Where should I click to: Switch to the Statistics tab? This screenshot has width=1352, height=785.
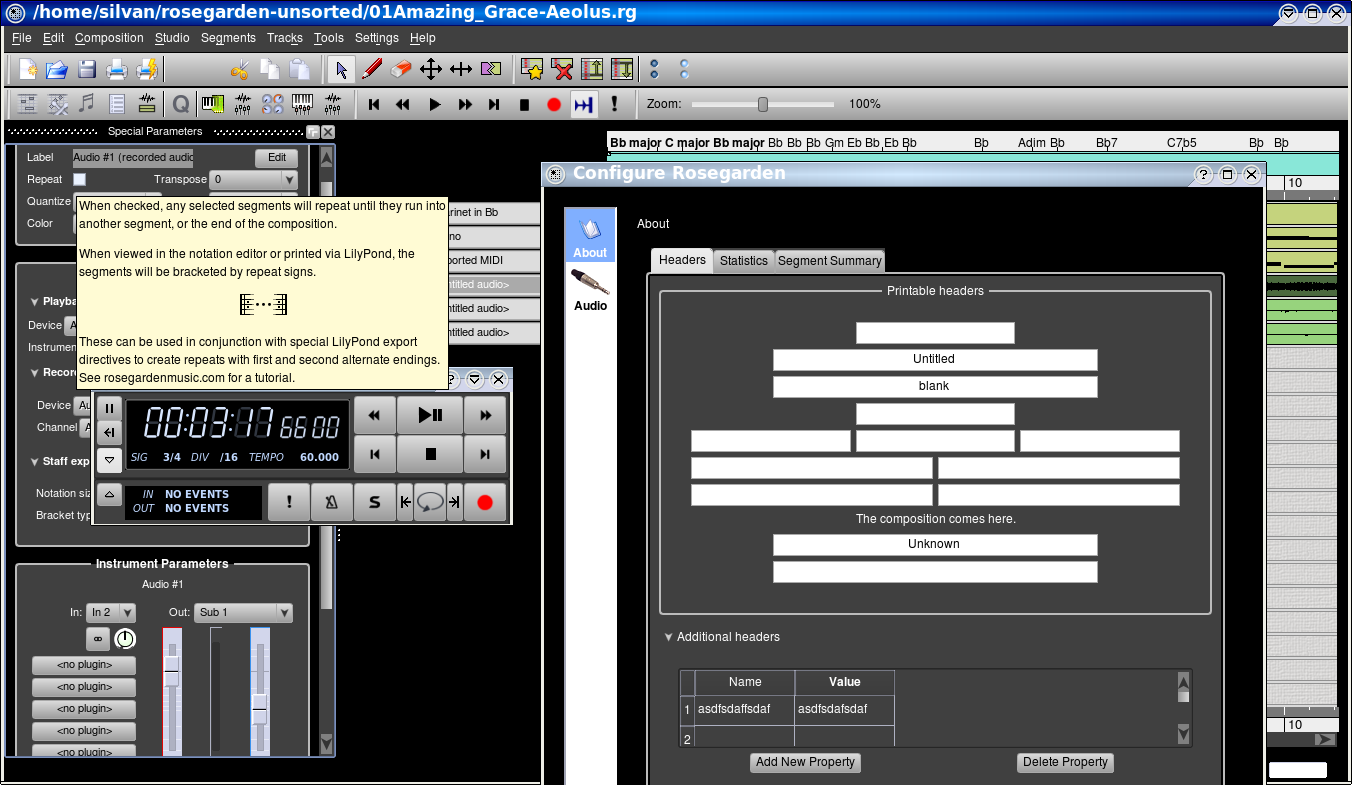coord(743,261)
